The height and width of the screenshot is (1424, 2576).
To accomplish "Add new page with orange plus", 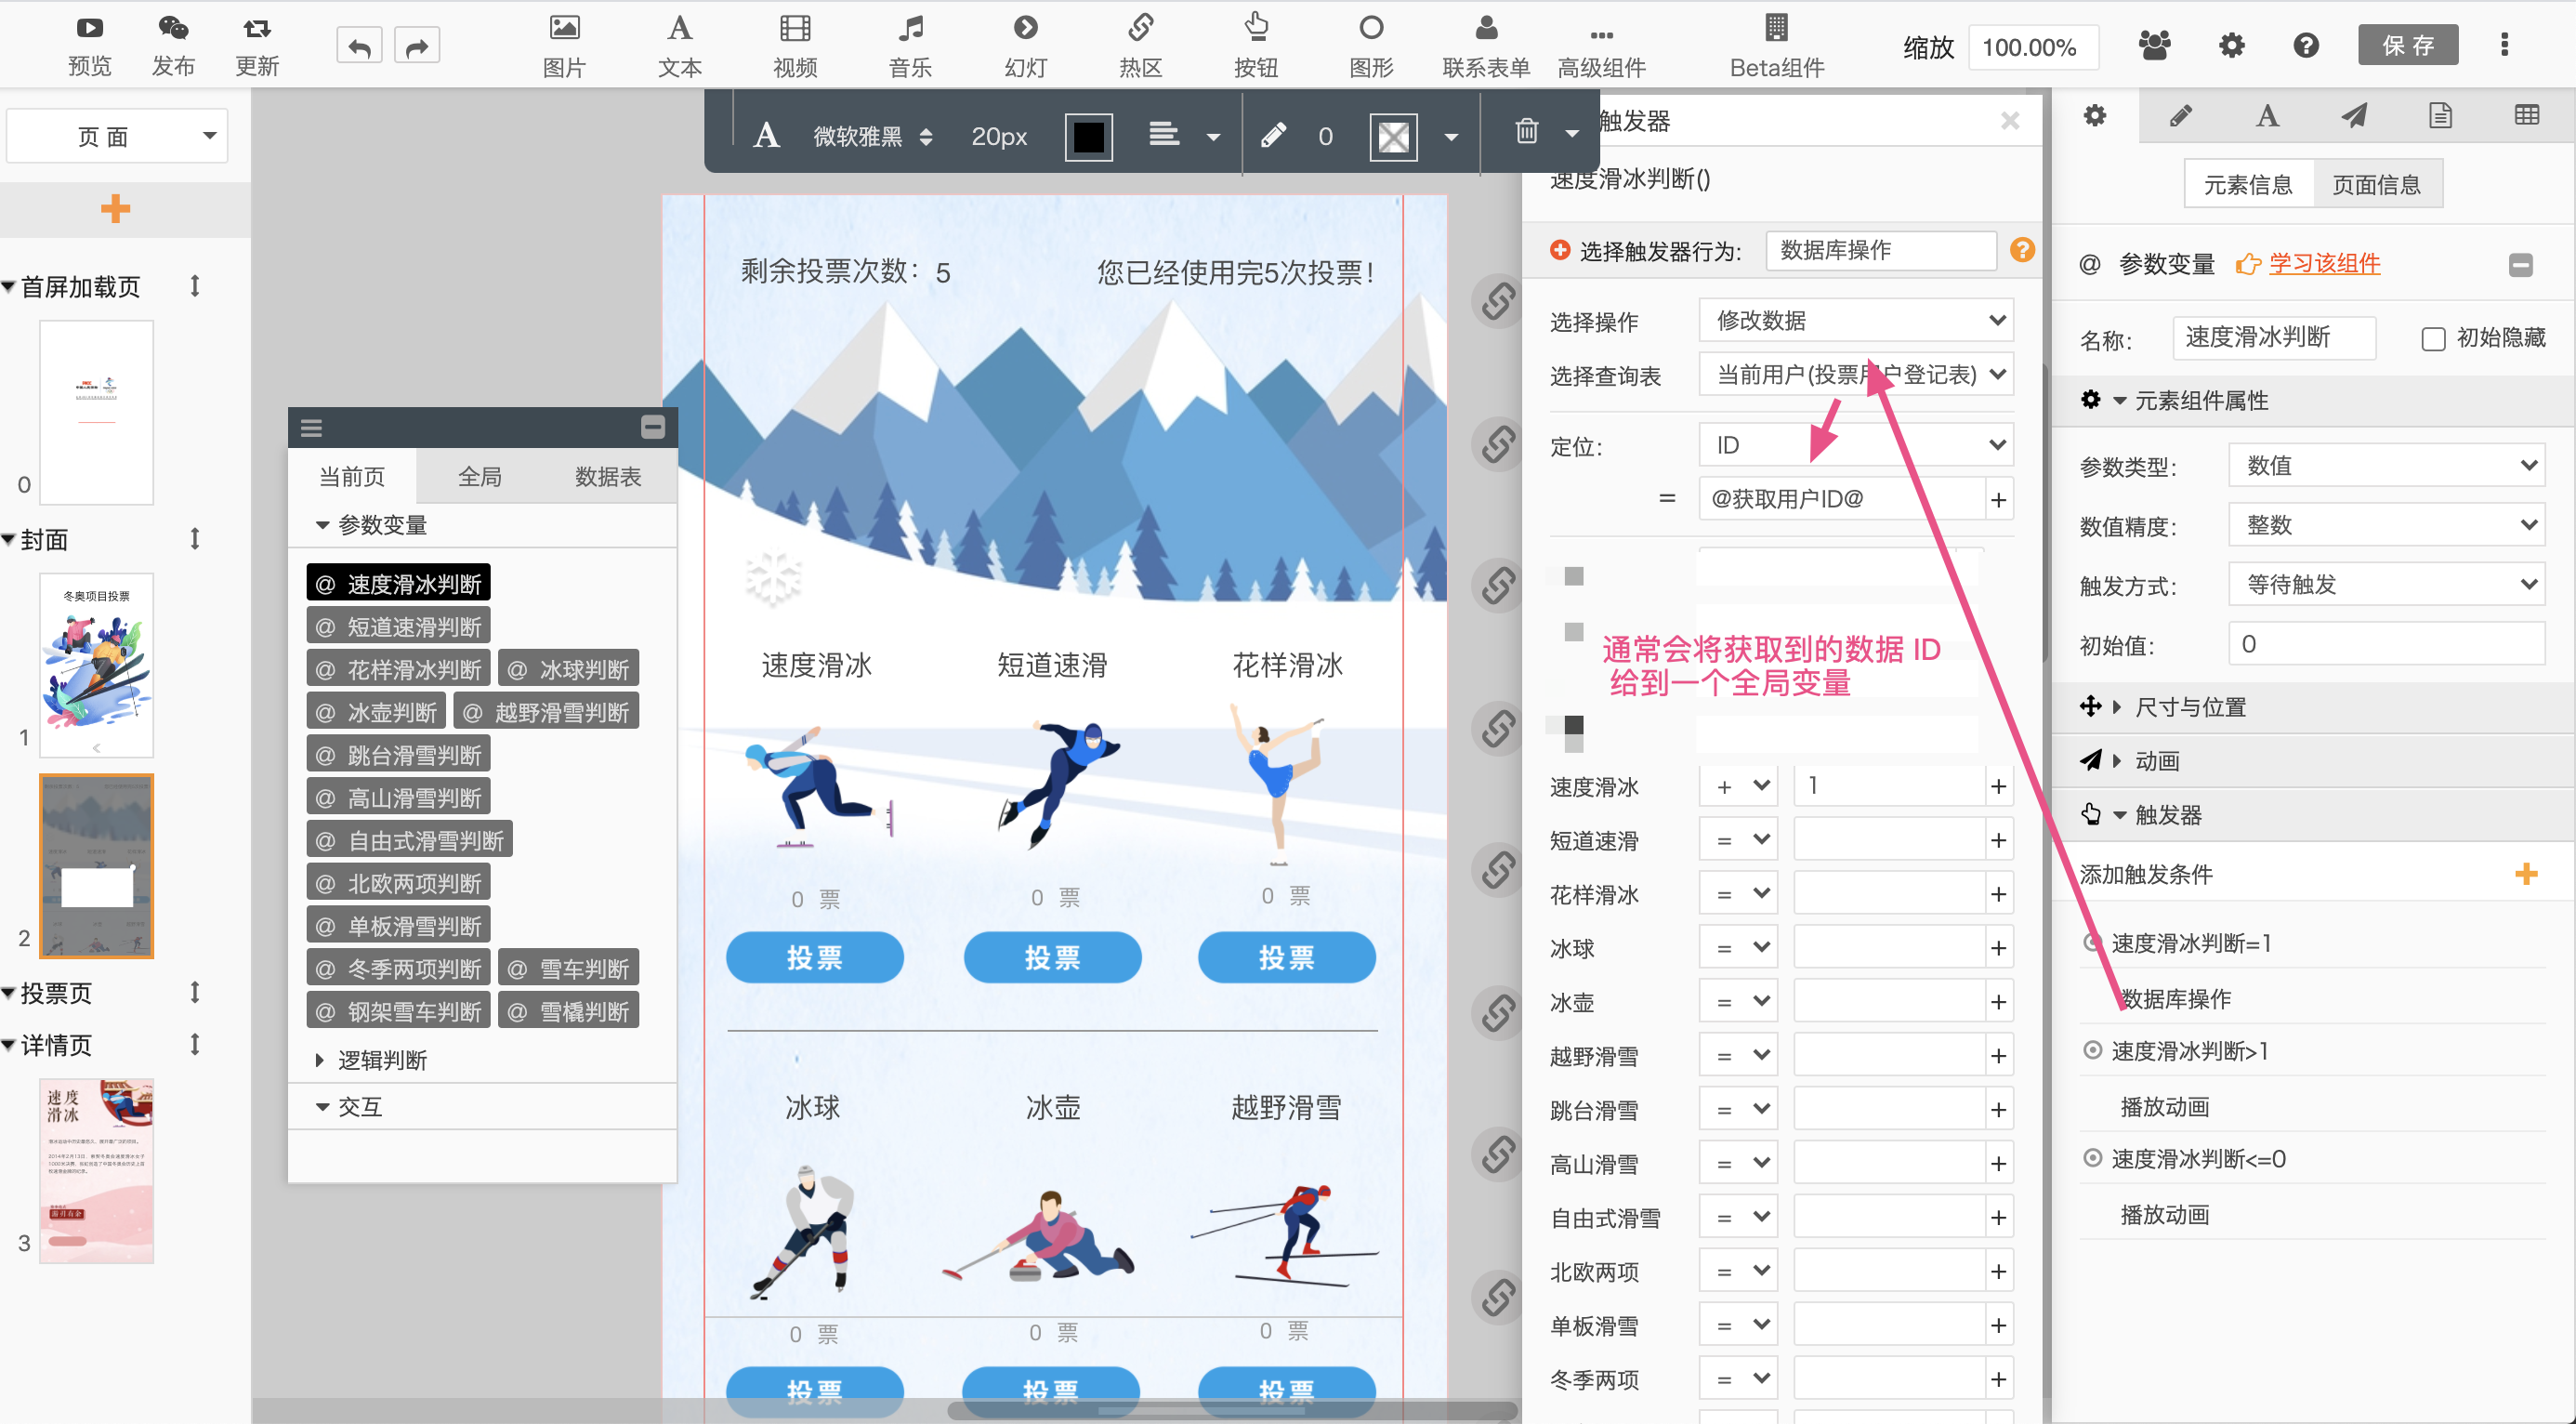I will click(x=115, y=209).
